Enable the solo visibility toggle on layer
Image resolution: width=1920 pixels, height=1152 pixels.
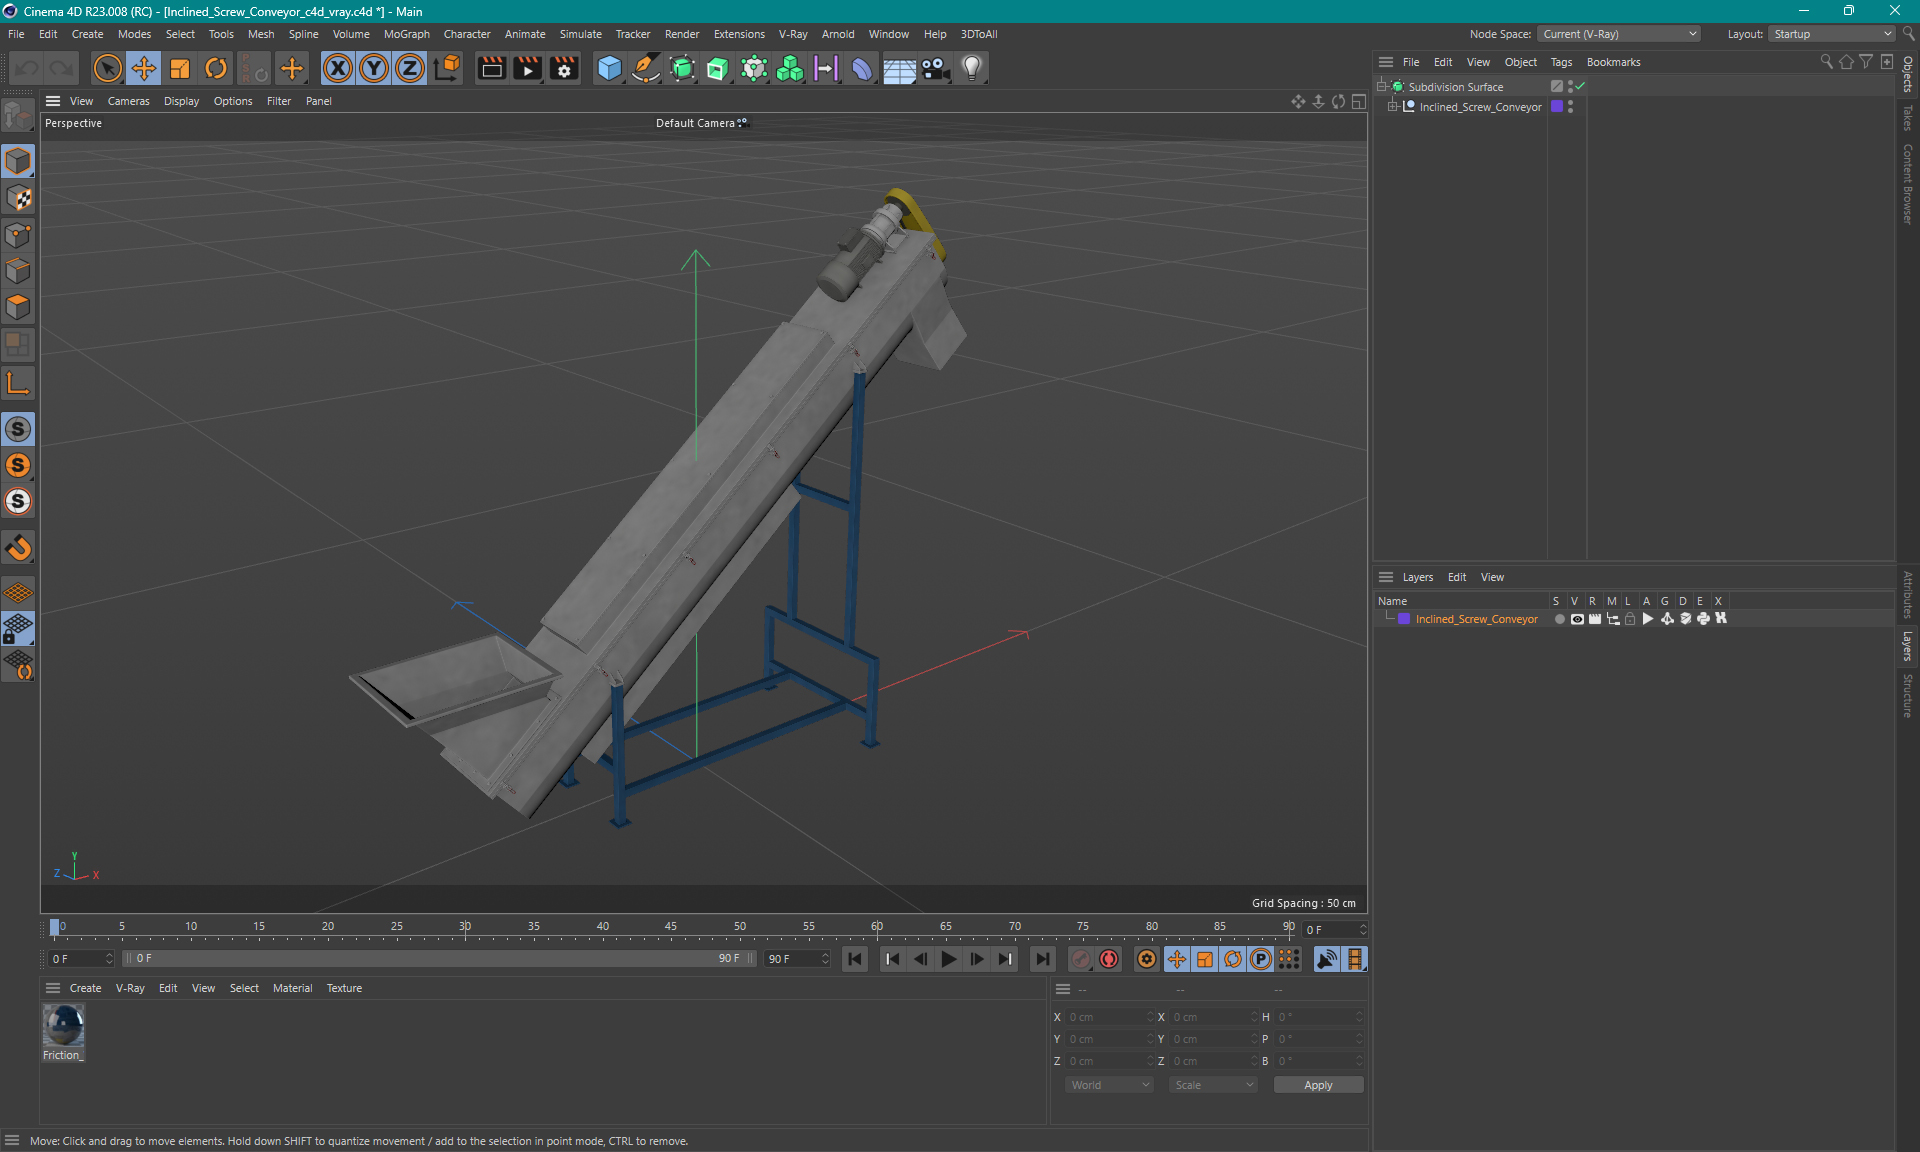1558,619
